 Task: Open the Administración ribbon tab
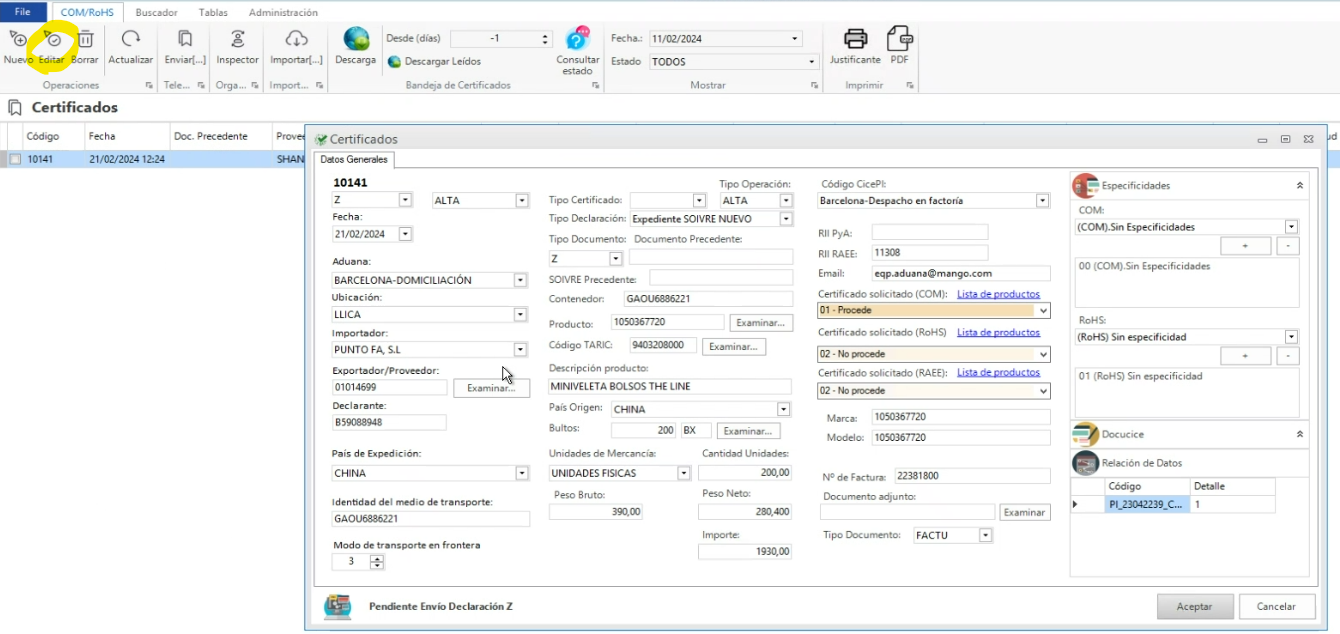[x=283, y=13]
